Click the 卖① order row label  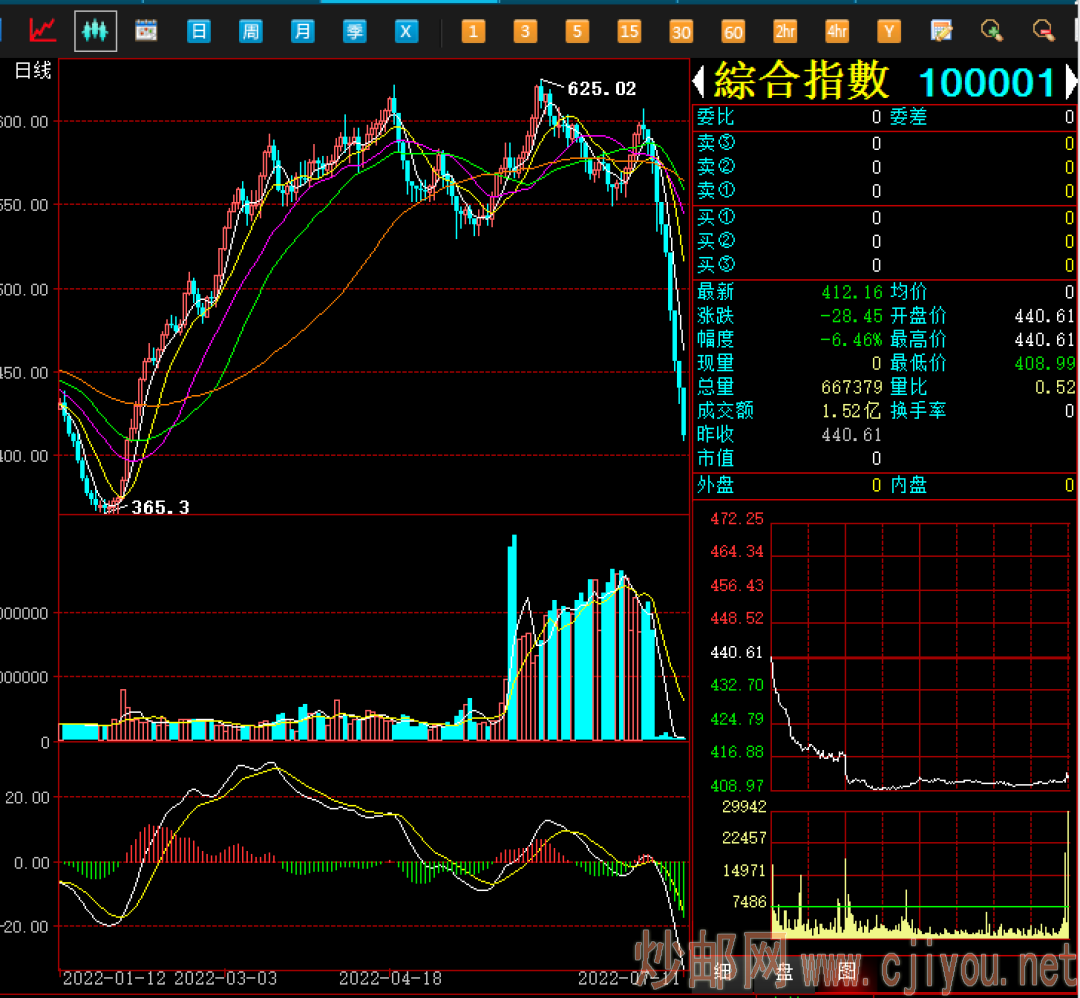pos(715,190)
